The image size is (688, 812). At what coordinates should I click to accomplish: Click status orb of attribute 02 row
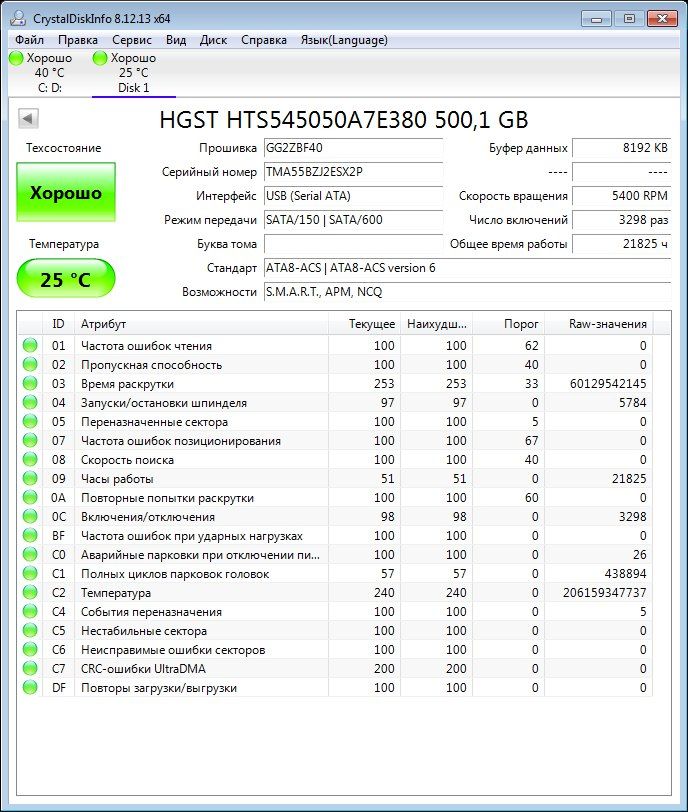tap(30, 364)
